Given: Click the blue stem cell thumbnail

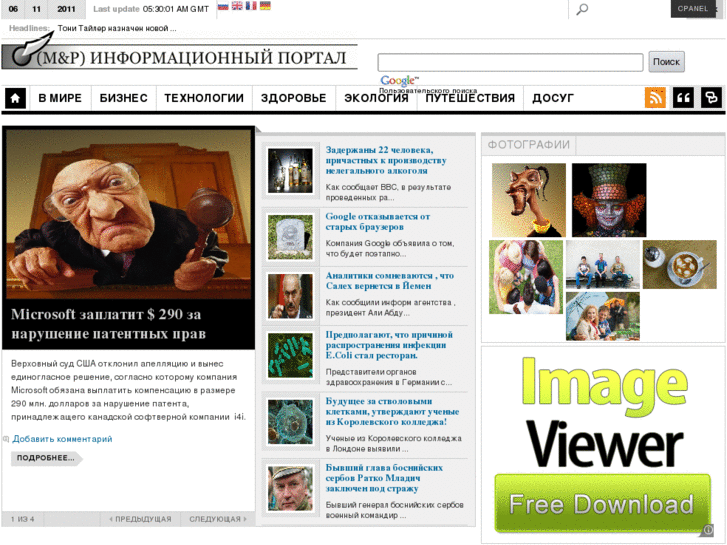Looking at the screenshot, I should 290,422.
